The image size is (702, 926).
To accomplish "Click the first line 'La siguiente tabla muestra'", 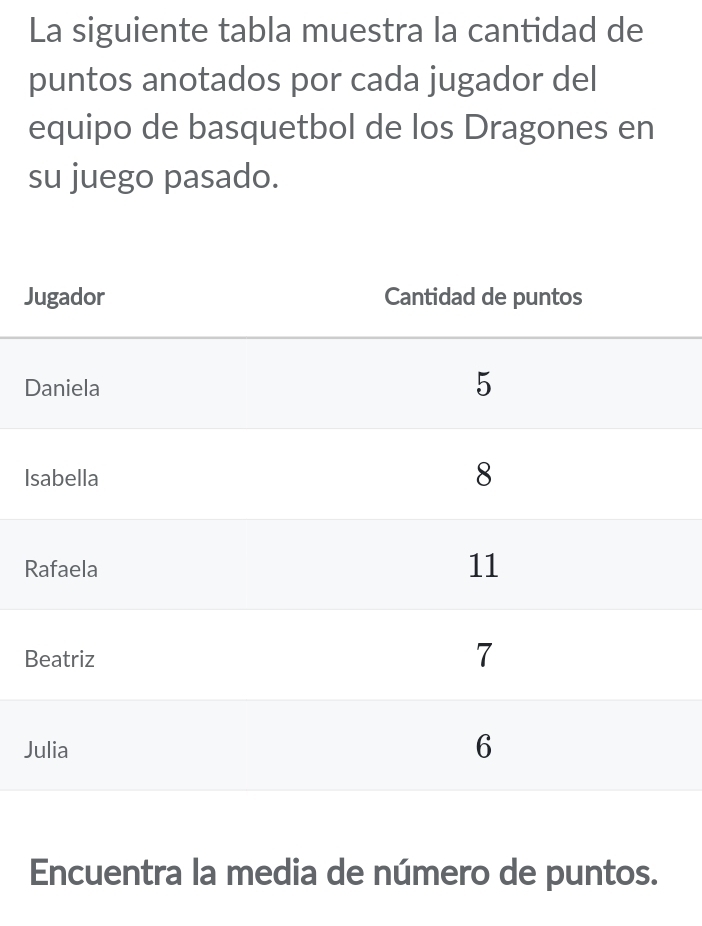I will point(226,30).
